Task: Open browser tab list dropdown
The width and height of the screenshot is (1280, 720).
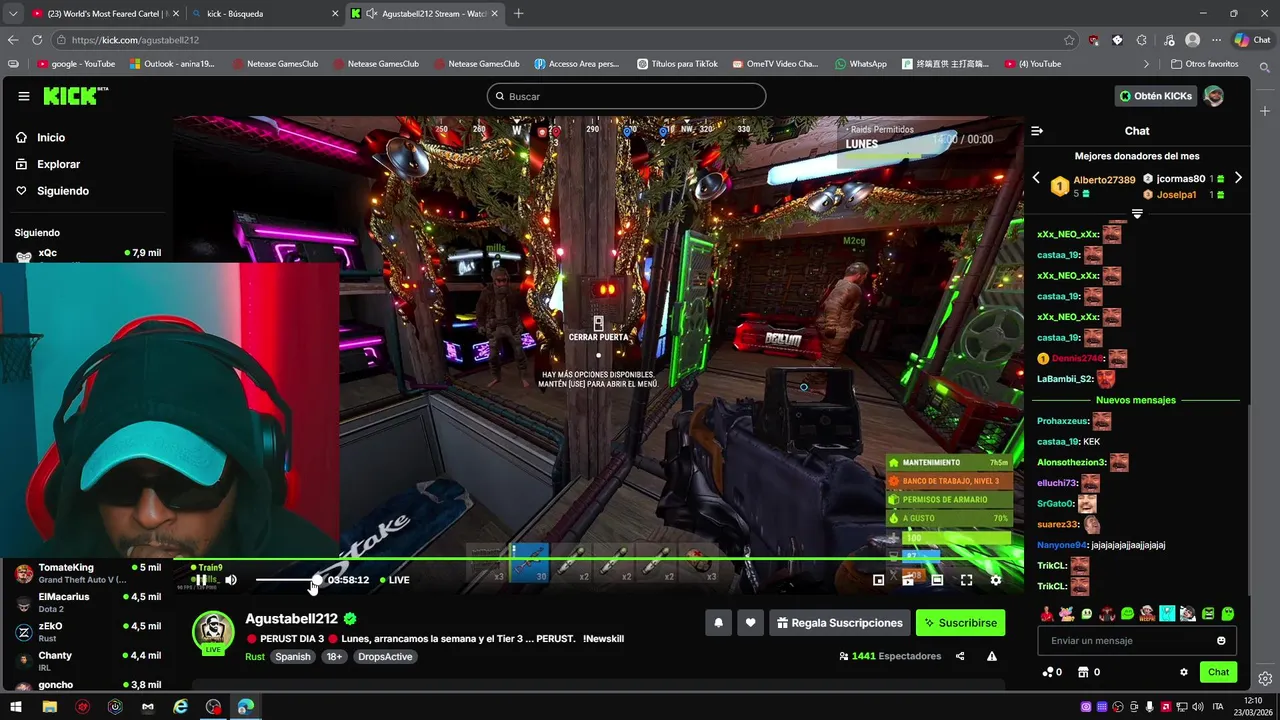Action: (x=12, y=14)
